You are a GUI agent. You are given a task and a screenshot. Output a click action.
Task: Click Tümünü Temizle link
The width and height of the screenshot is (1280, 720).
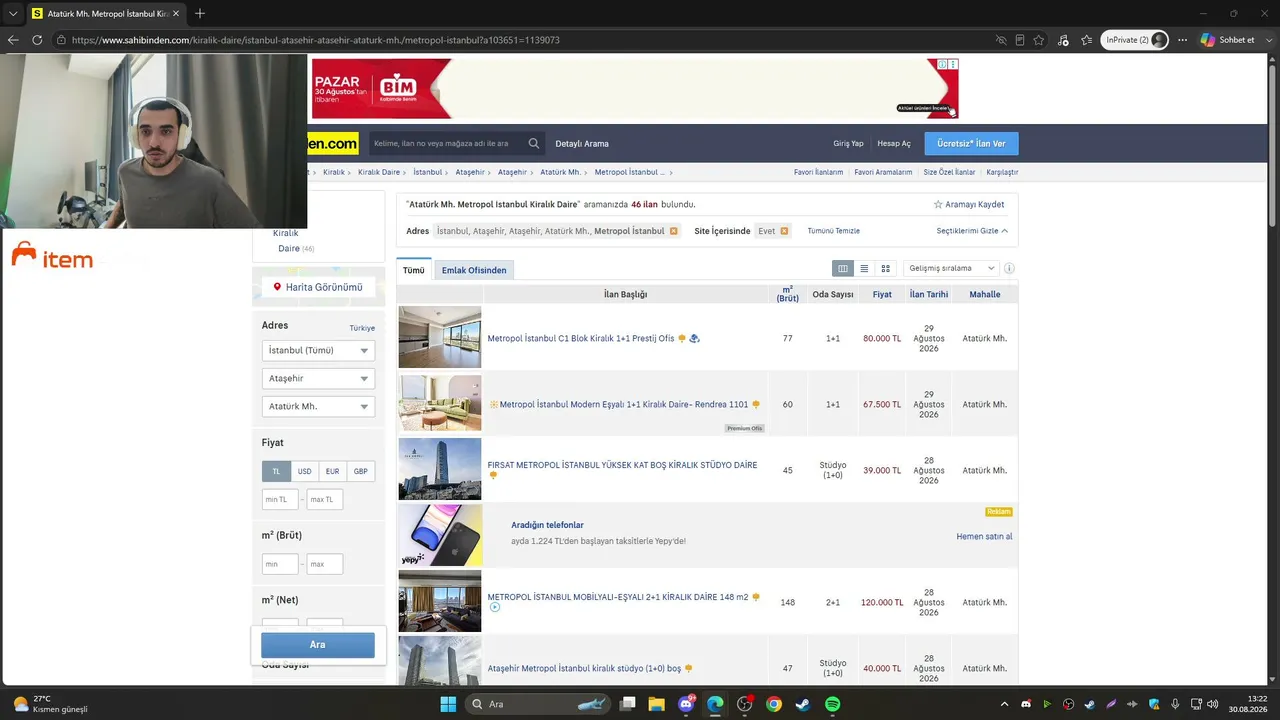[834, 231]
